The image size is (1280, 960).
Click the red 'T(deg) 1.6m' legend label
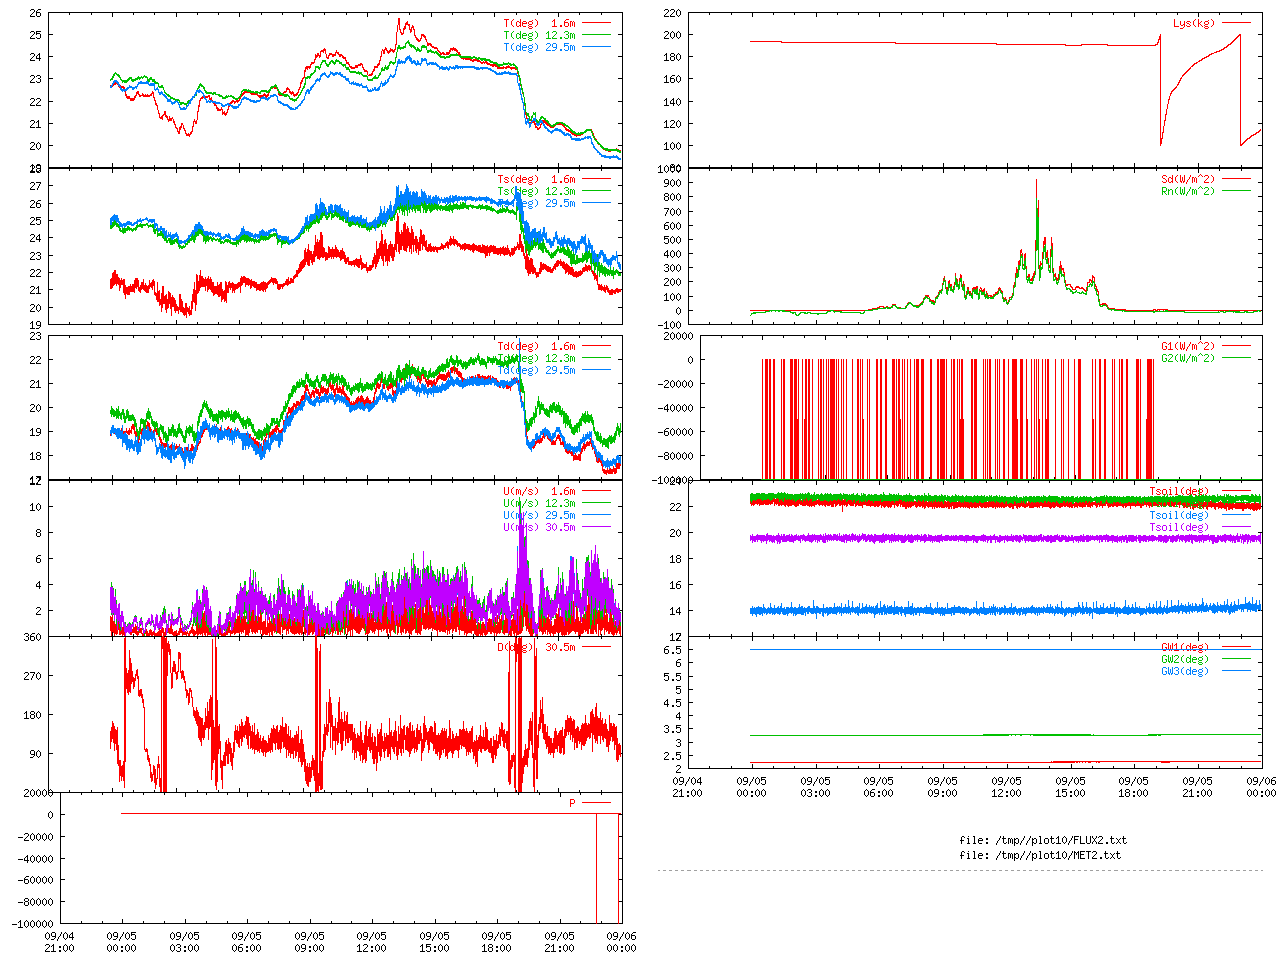click(x=539, y=23)
